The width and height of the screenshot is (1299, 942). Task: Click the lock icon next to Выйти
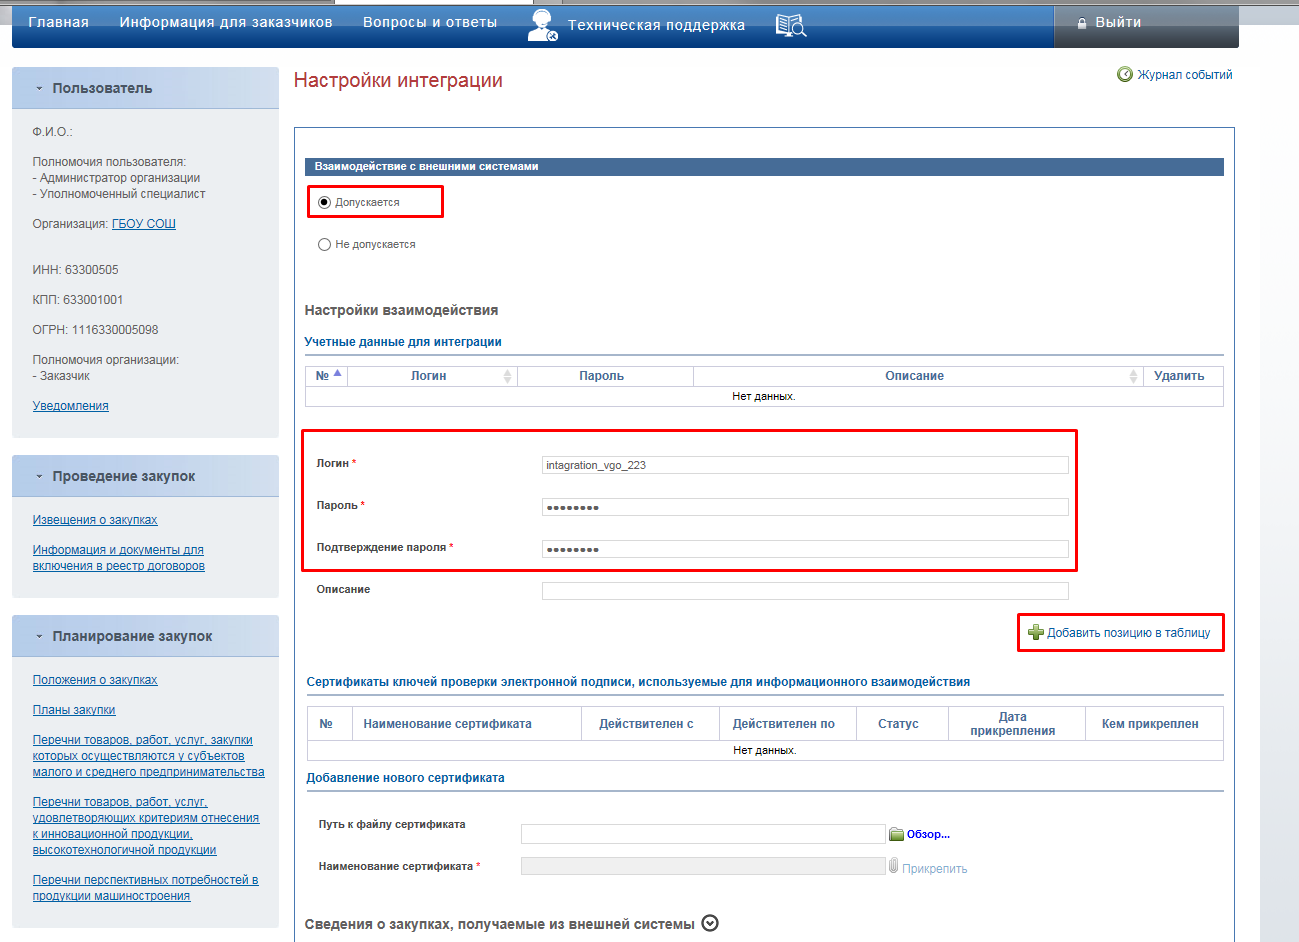[x=1082, y=23]
